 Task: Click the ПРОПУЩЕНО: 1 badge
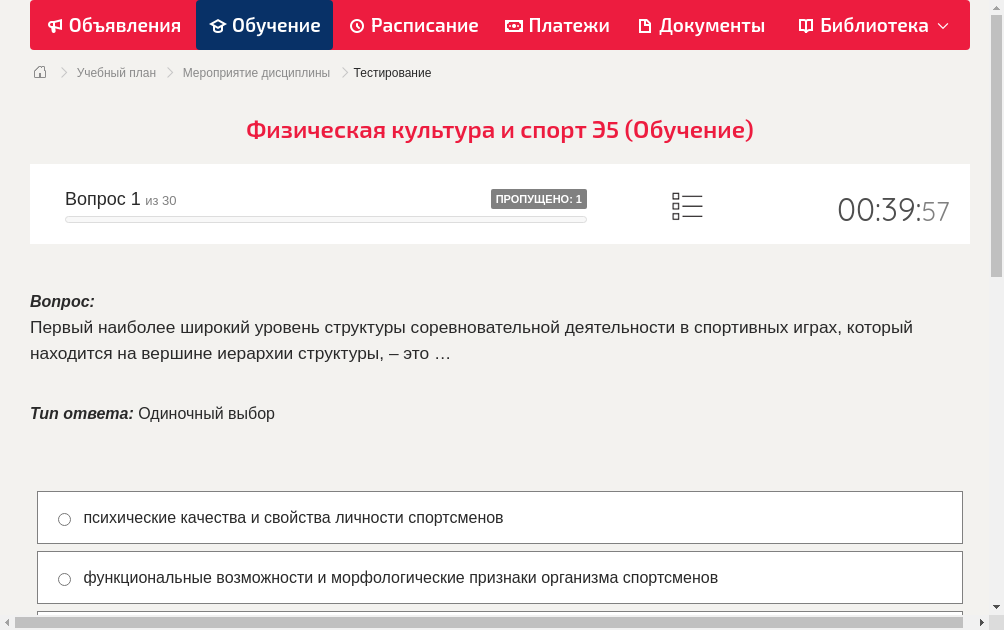[539, 199]
